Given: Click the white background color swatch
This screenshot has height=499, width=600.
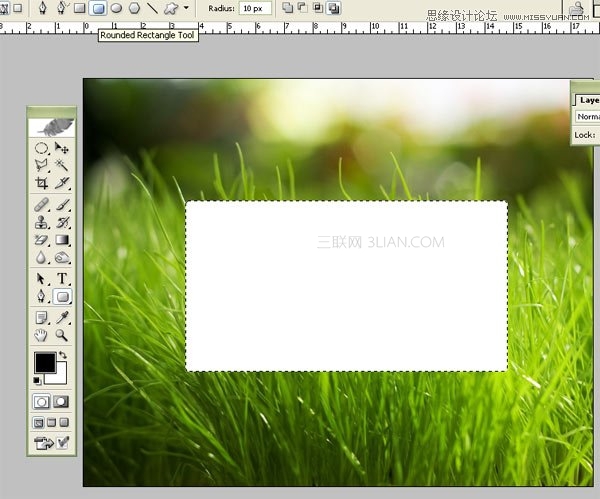Looking at the screenshot, I should (x=60, y=377).
